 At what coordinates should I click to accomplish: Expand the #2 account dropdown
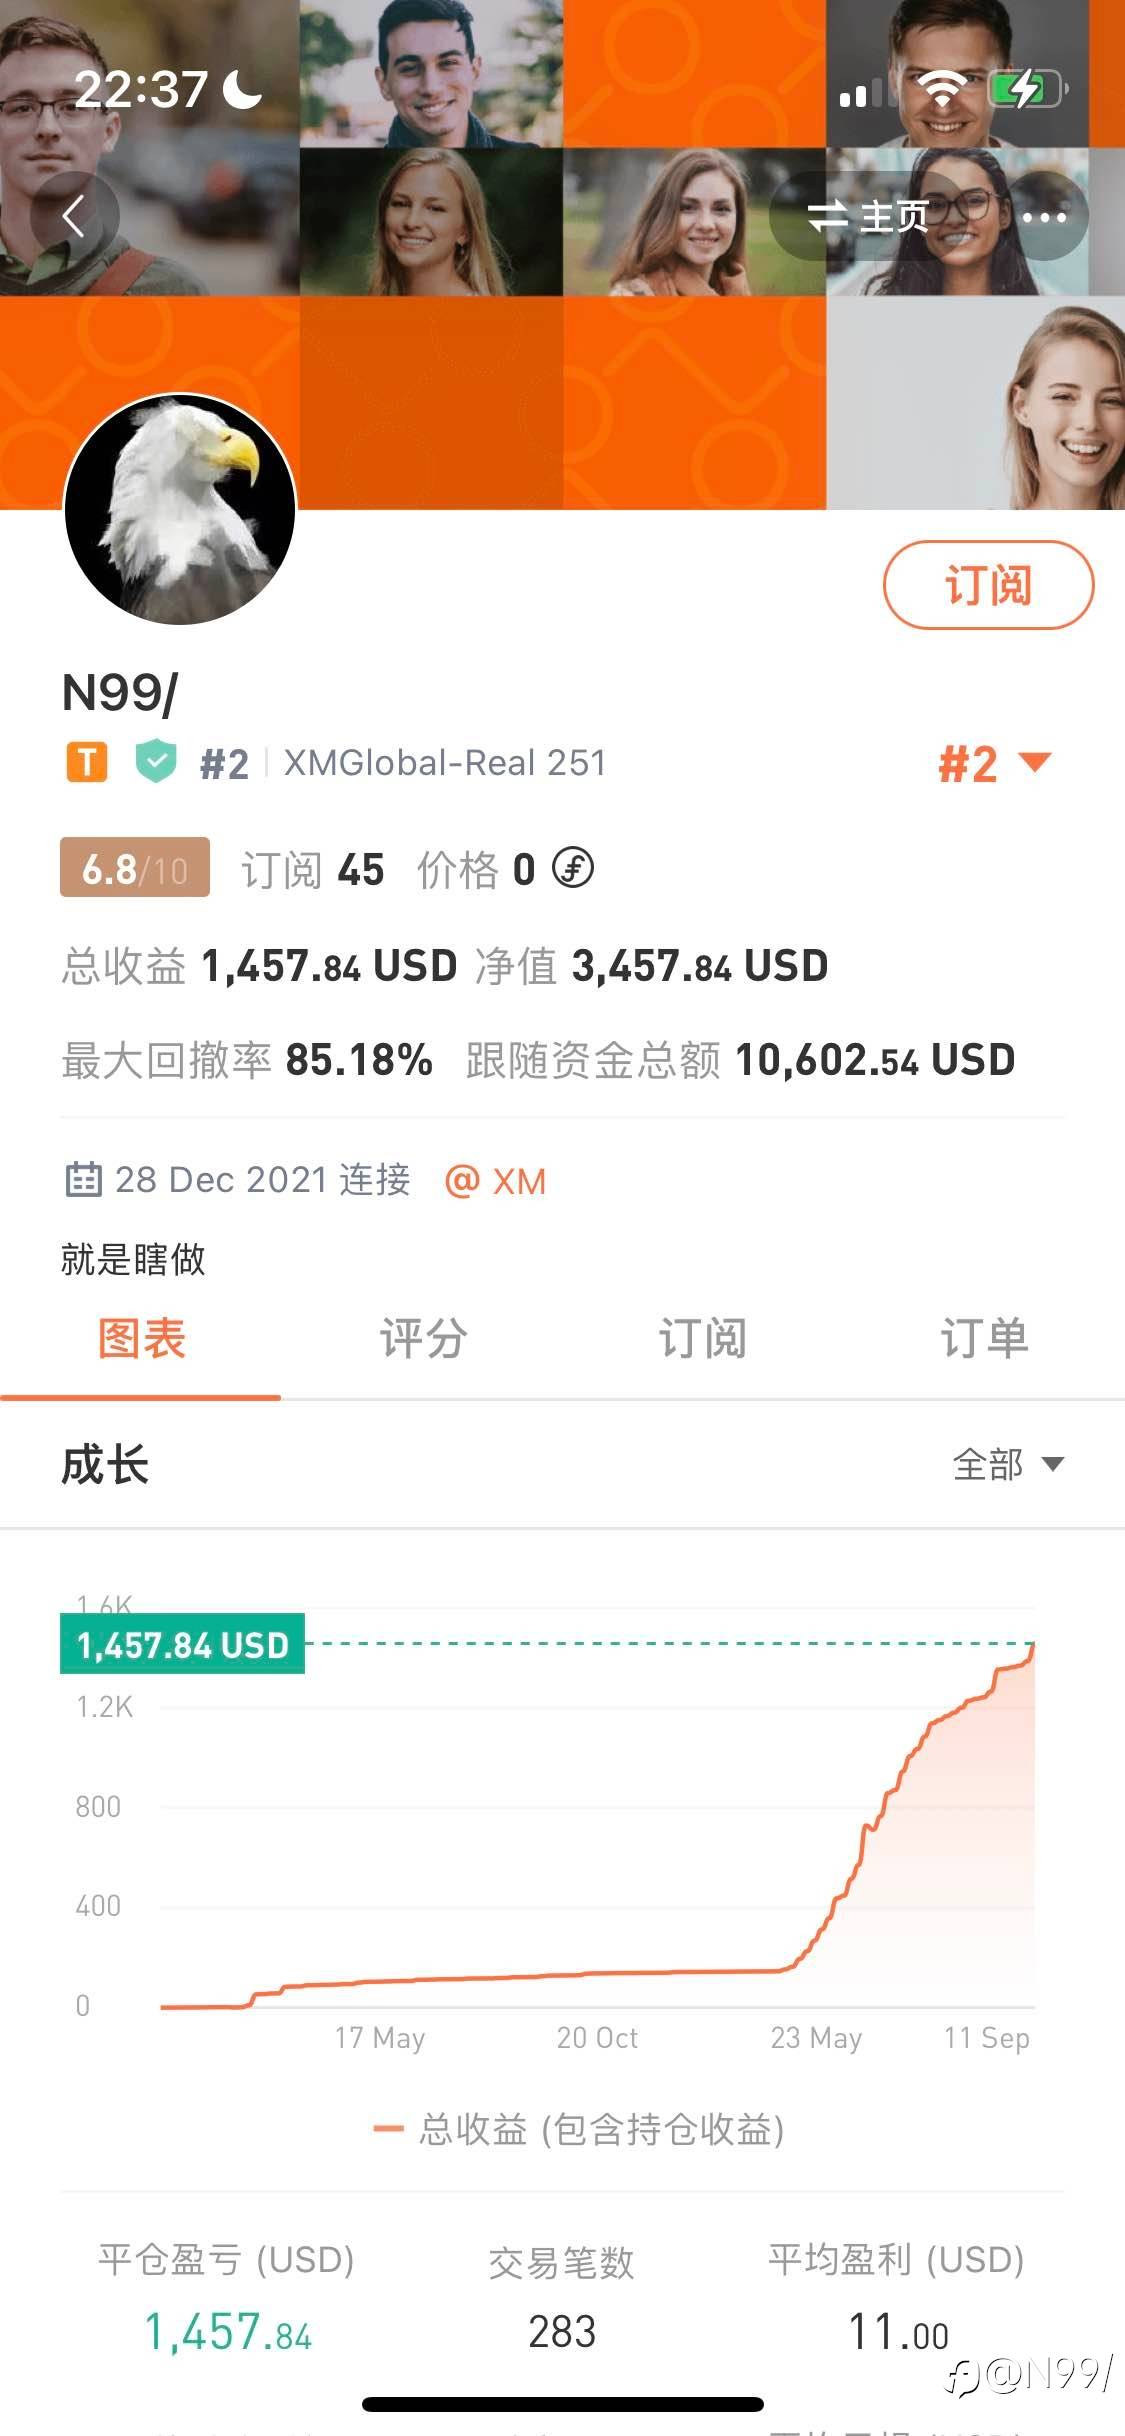tap(994, 765)
